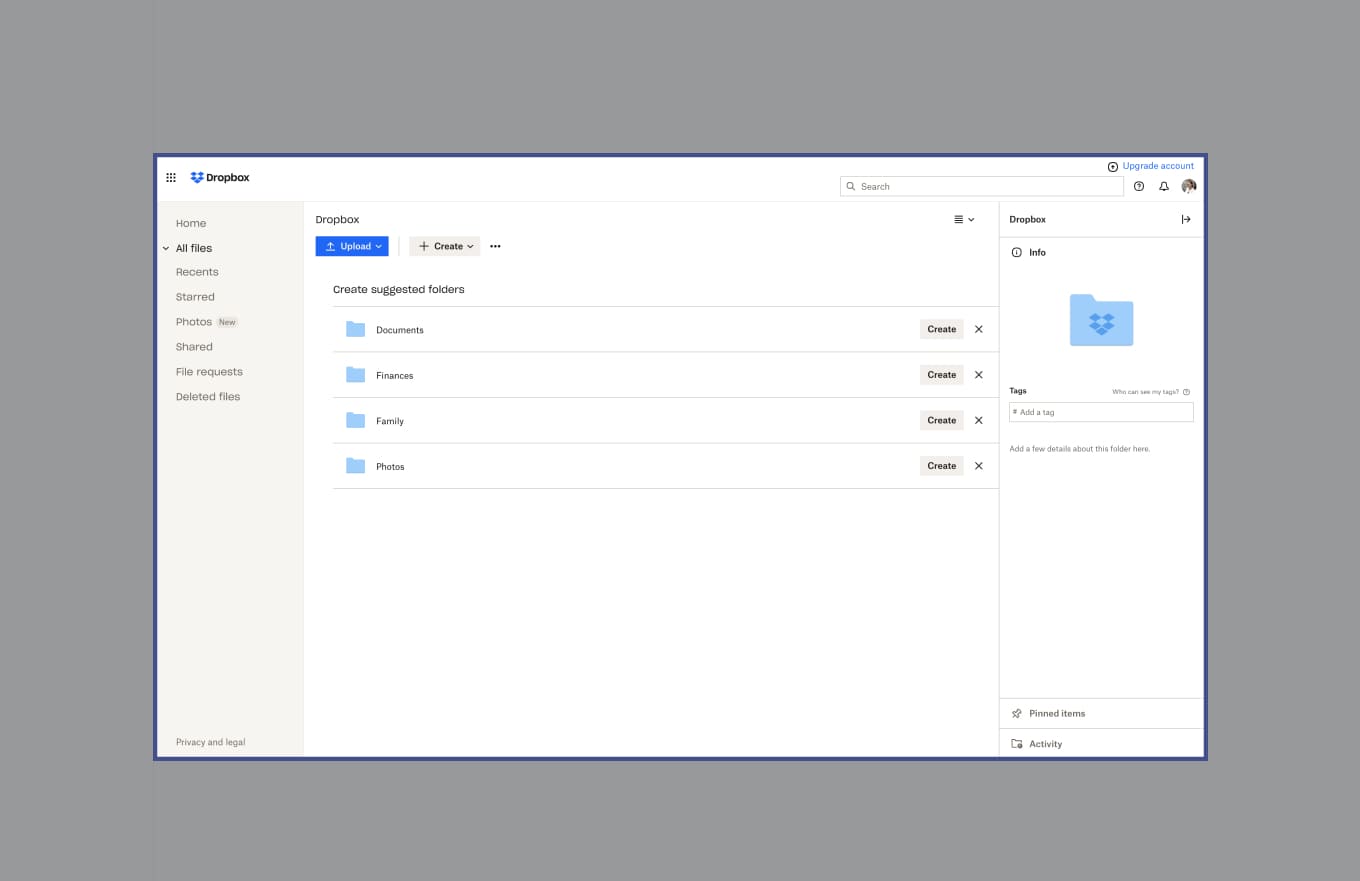Expand the Create dropdown menu
The width and height of the screenshot is (1360, 881).
tap(445, 247)
